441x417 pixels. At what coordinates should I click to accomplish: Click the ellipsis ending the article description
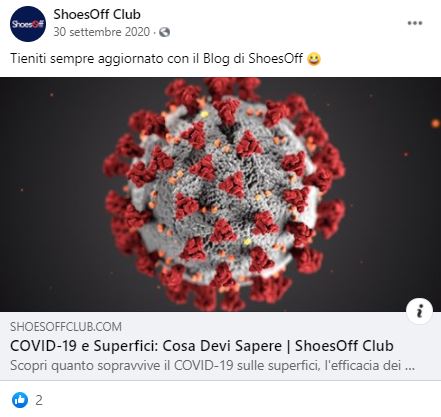pyautogui.click(x=410, y=368)
